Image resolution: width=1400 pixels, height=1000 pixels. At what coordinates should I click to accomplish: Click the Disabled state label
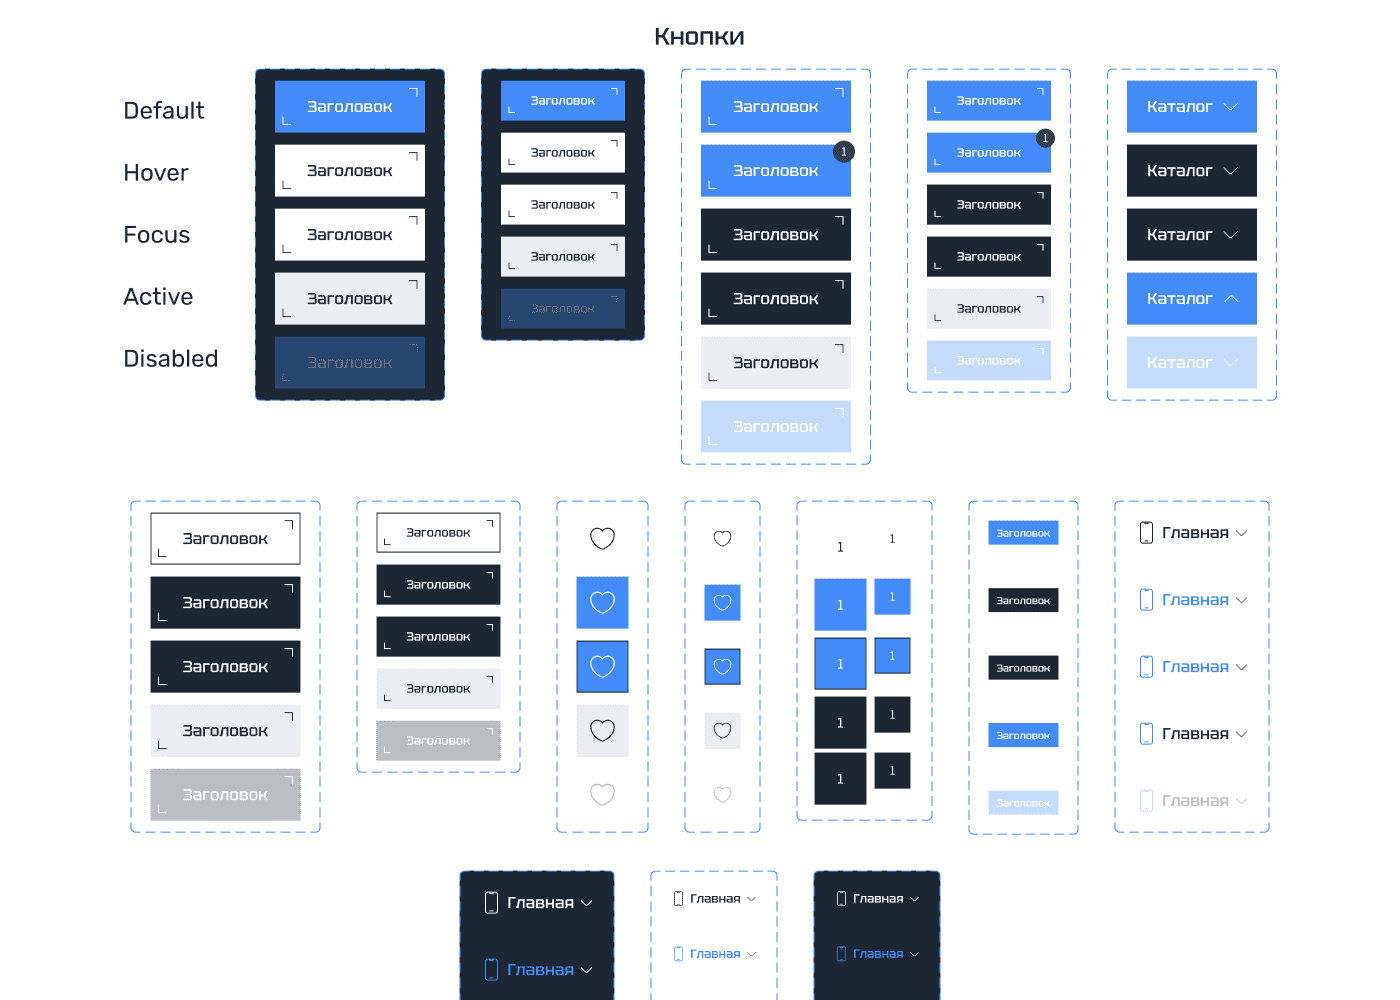tap(171, 359)
